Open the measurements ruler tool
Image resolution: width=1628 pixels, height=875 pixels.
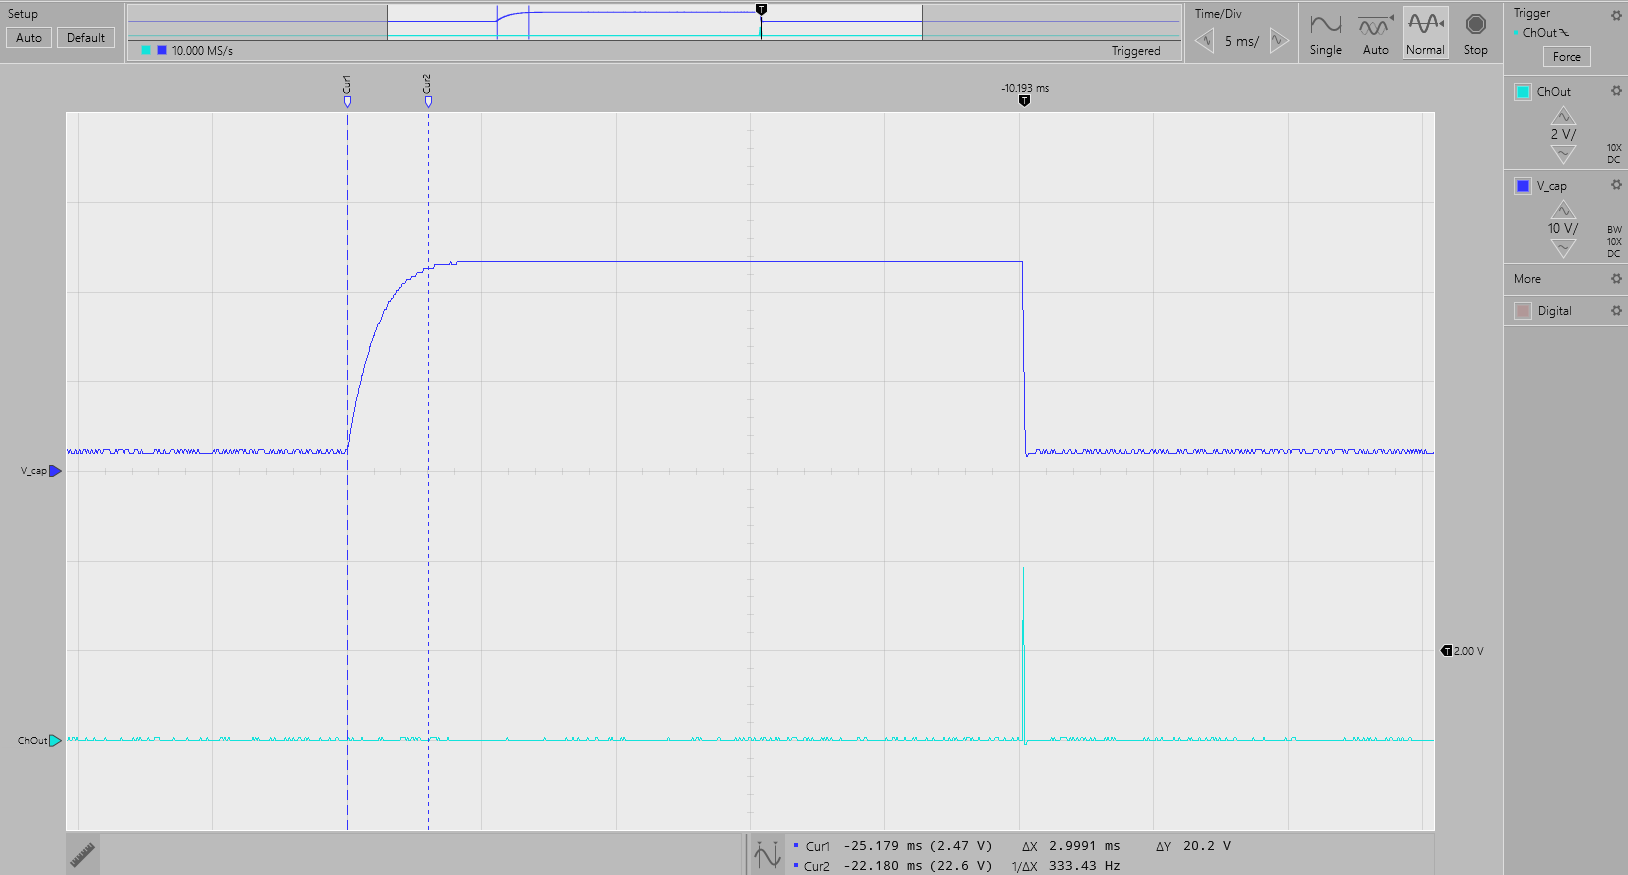click(x=82, y=854)
